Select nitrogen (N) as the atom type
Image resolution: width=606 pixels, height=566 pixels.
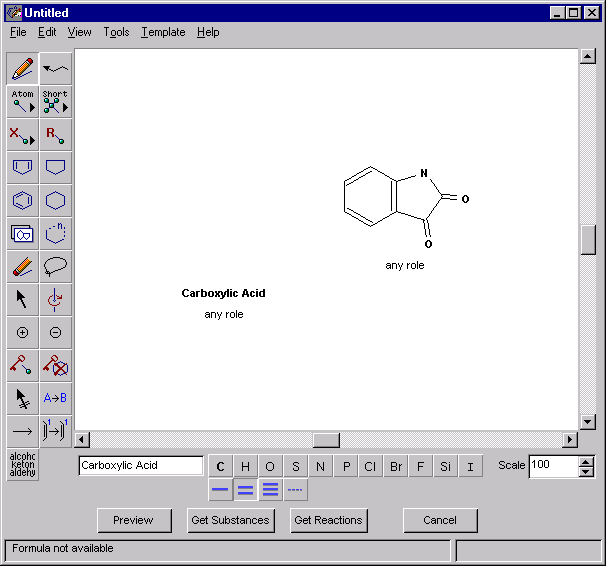(x=320, y=466)
